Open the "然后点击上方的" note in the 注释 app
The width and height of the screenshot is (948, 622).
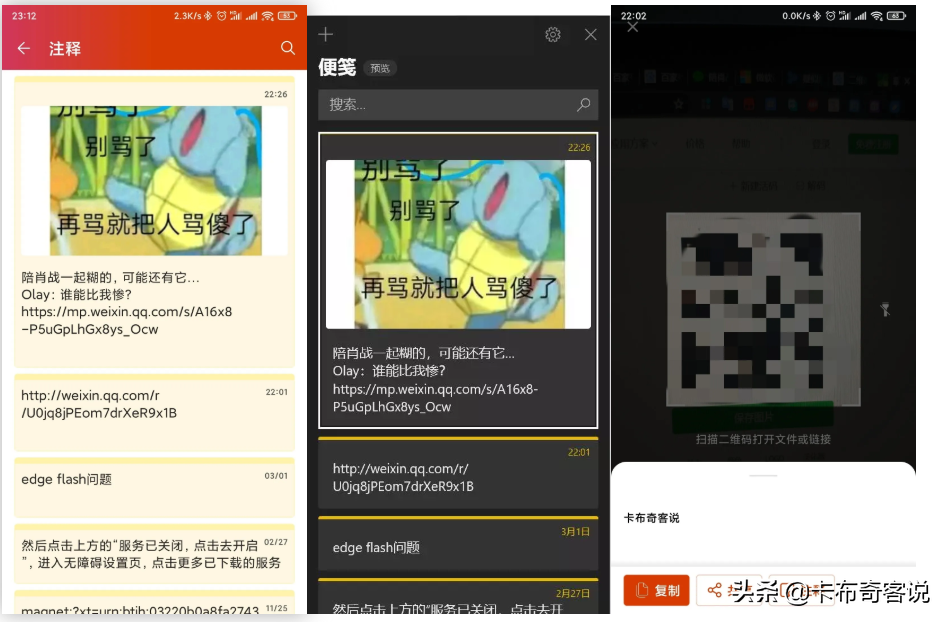point(154,554)
